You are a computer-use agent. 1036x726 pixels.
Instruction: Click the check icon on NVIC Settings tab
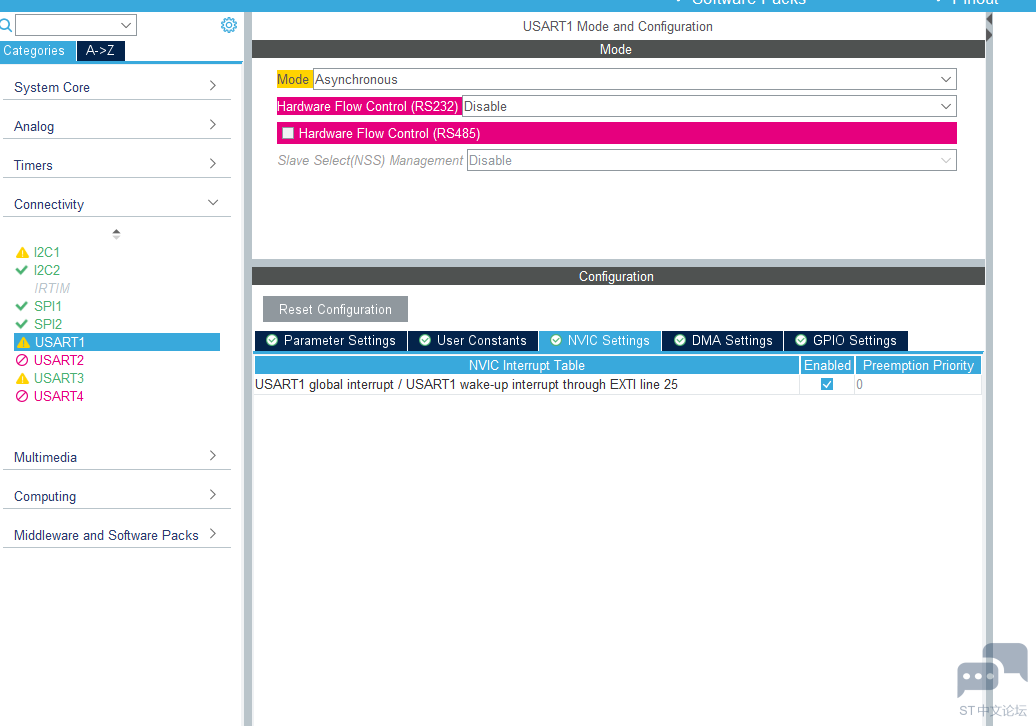pyautogui.click(x=556, y=340)
